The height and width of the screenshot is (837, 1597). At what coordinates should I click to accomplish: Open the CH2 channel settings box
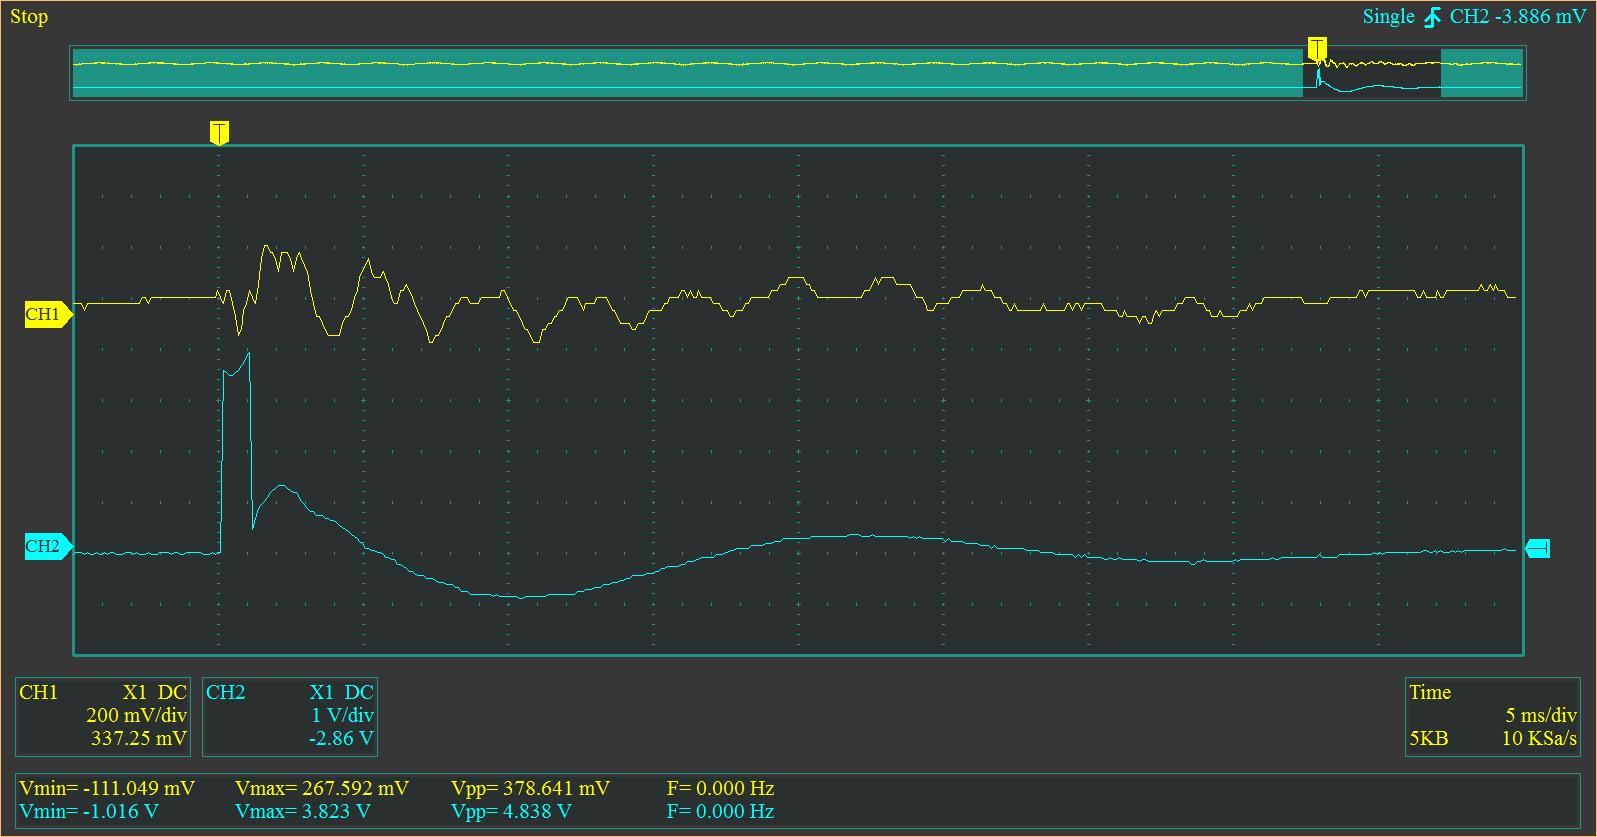(x=290, y=716)
